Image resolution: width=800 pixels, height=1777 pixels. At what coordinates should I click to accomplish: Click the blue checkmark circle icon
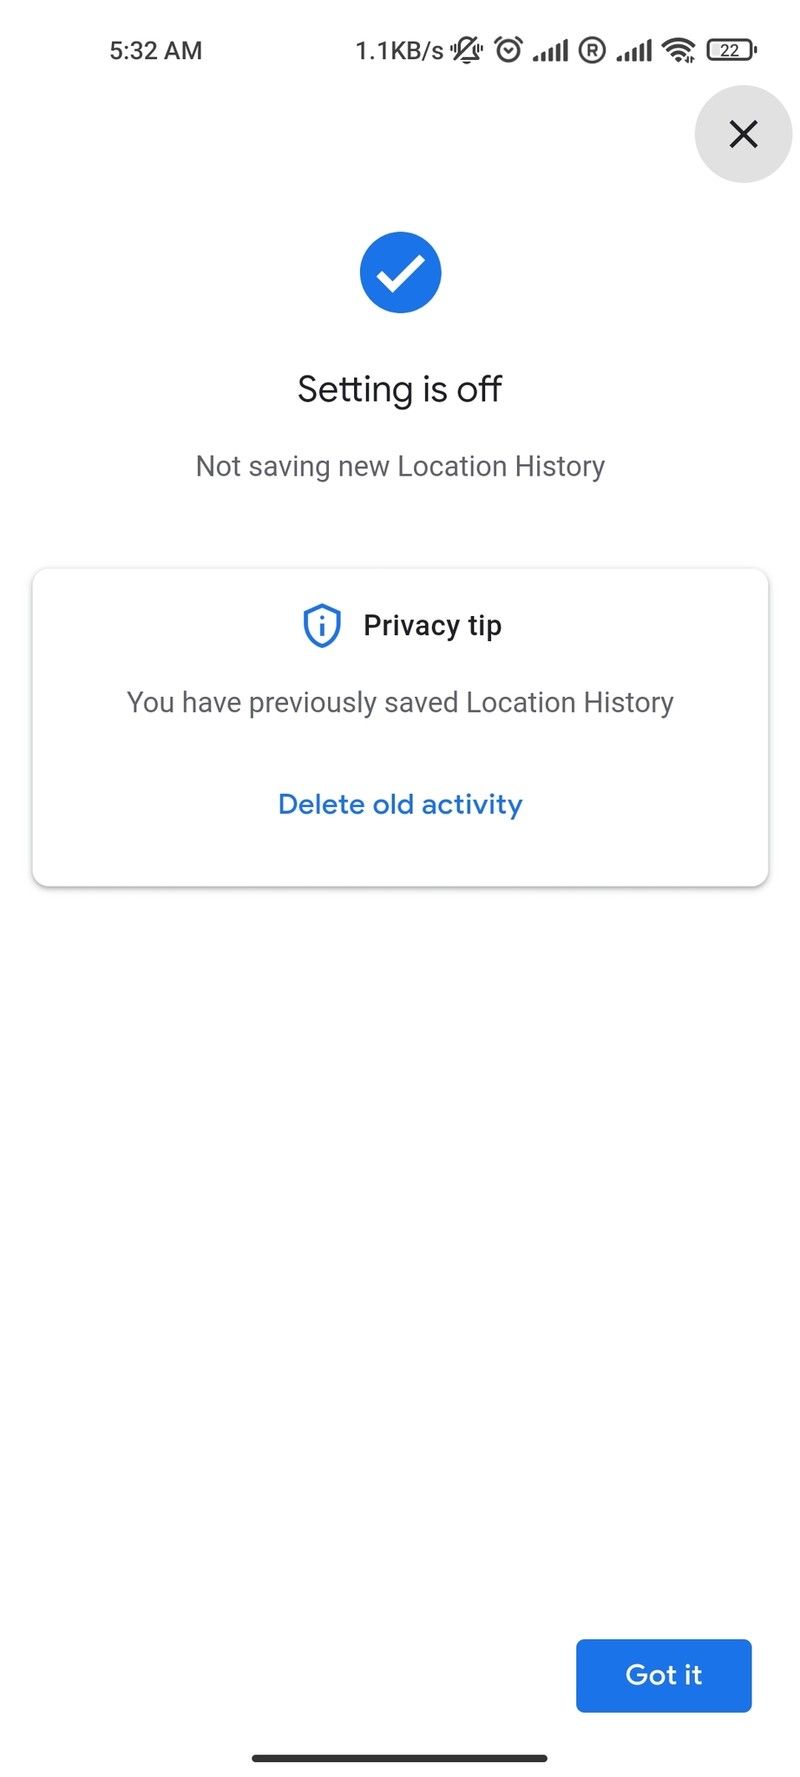(400, 272)
